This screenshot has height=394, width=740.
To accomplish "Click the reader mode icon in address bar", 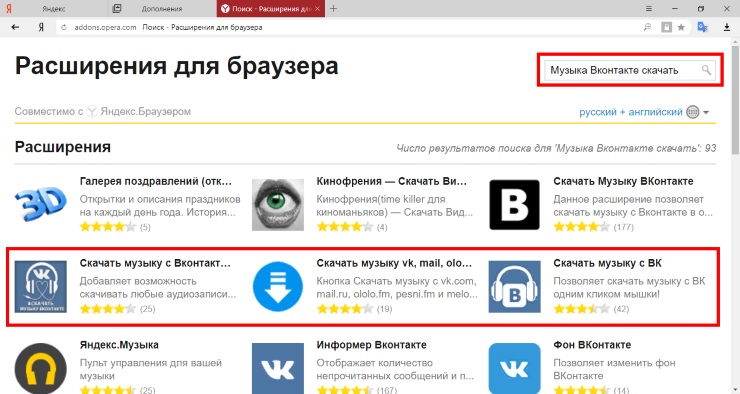I will point(666,27).
